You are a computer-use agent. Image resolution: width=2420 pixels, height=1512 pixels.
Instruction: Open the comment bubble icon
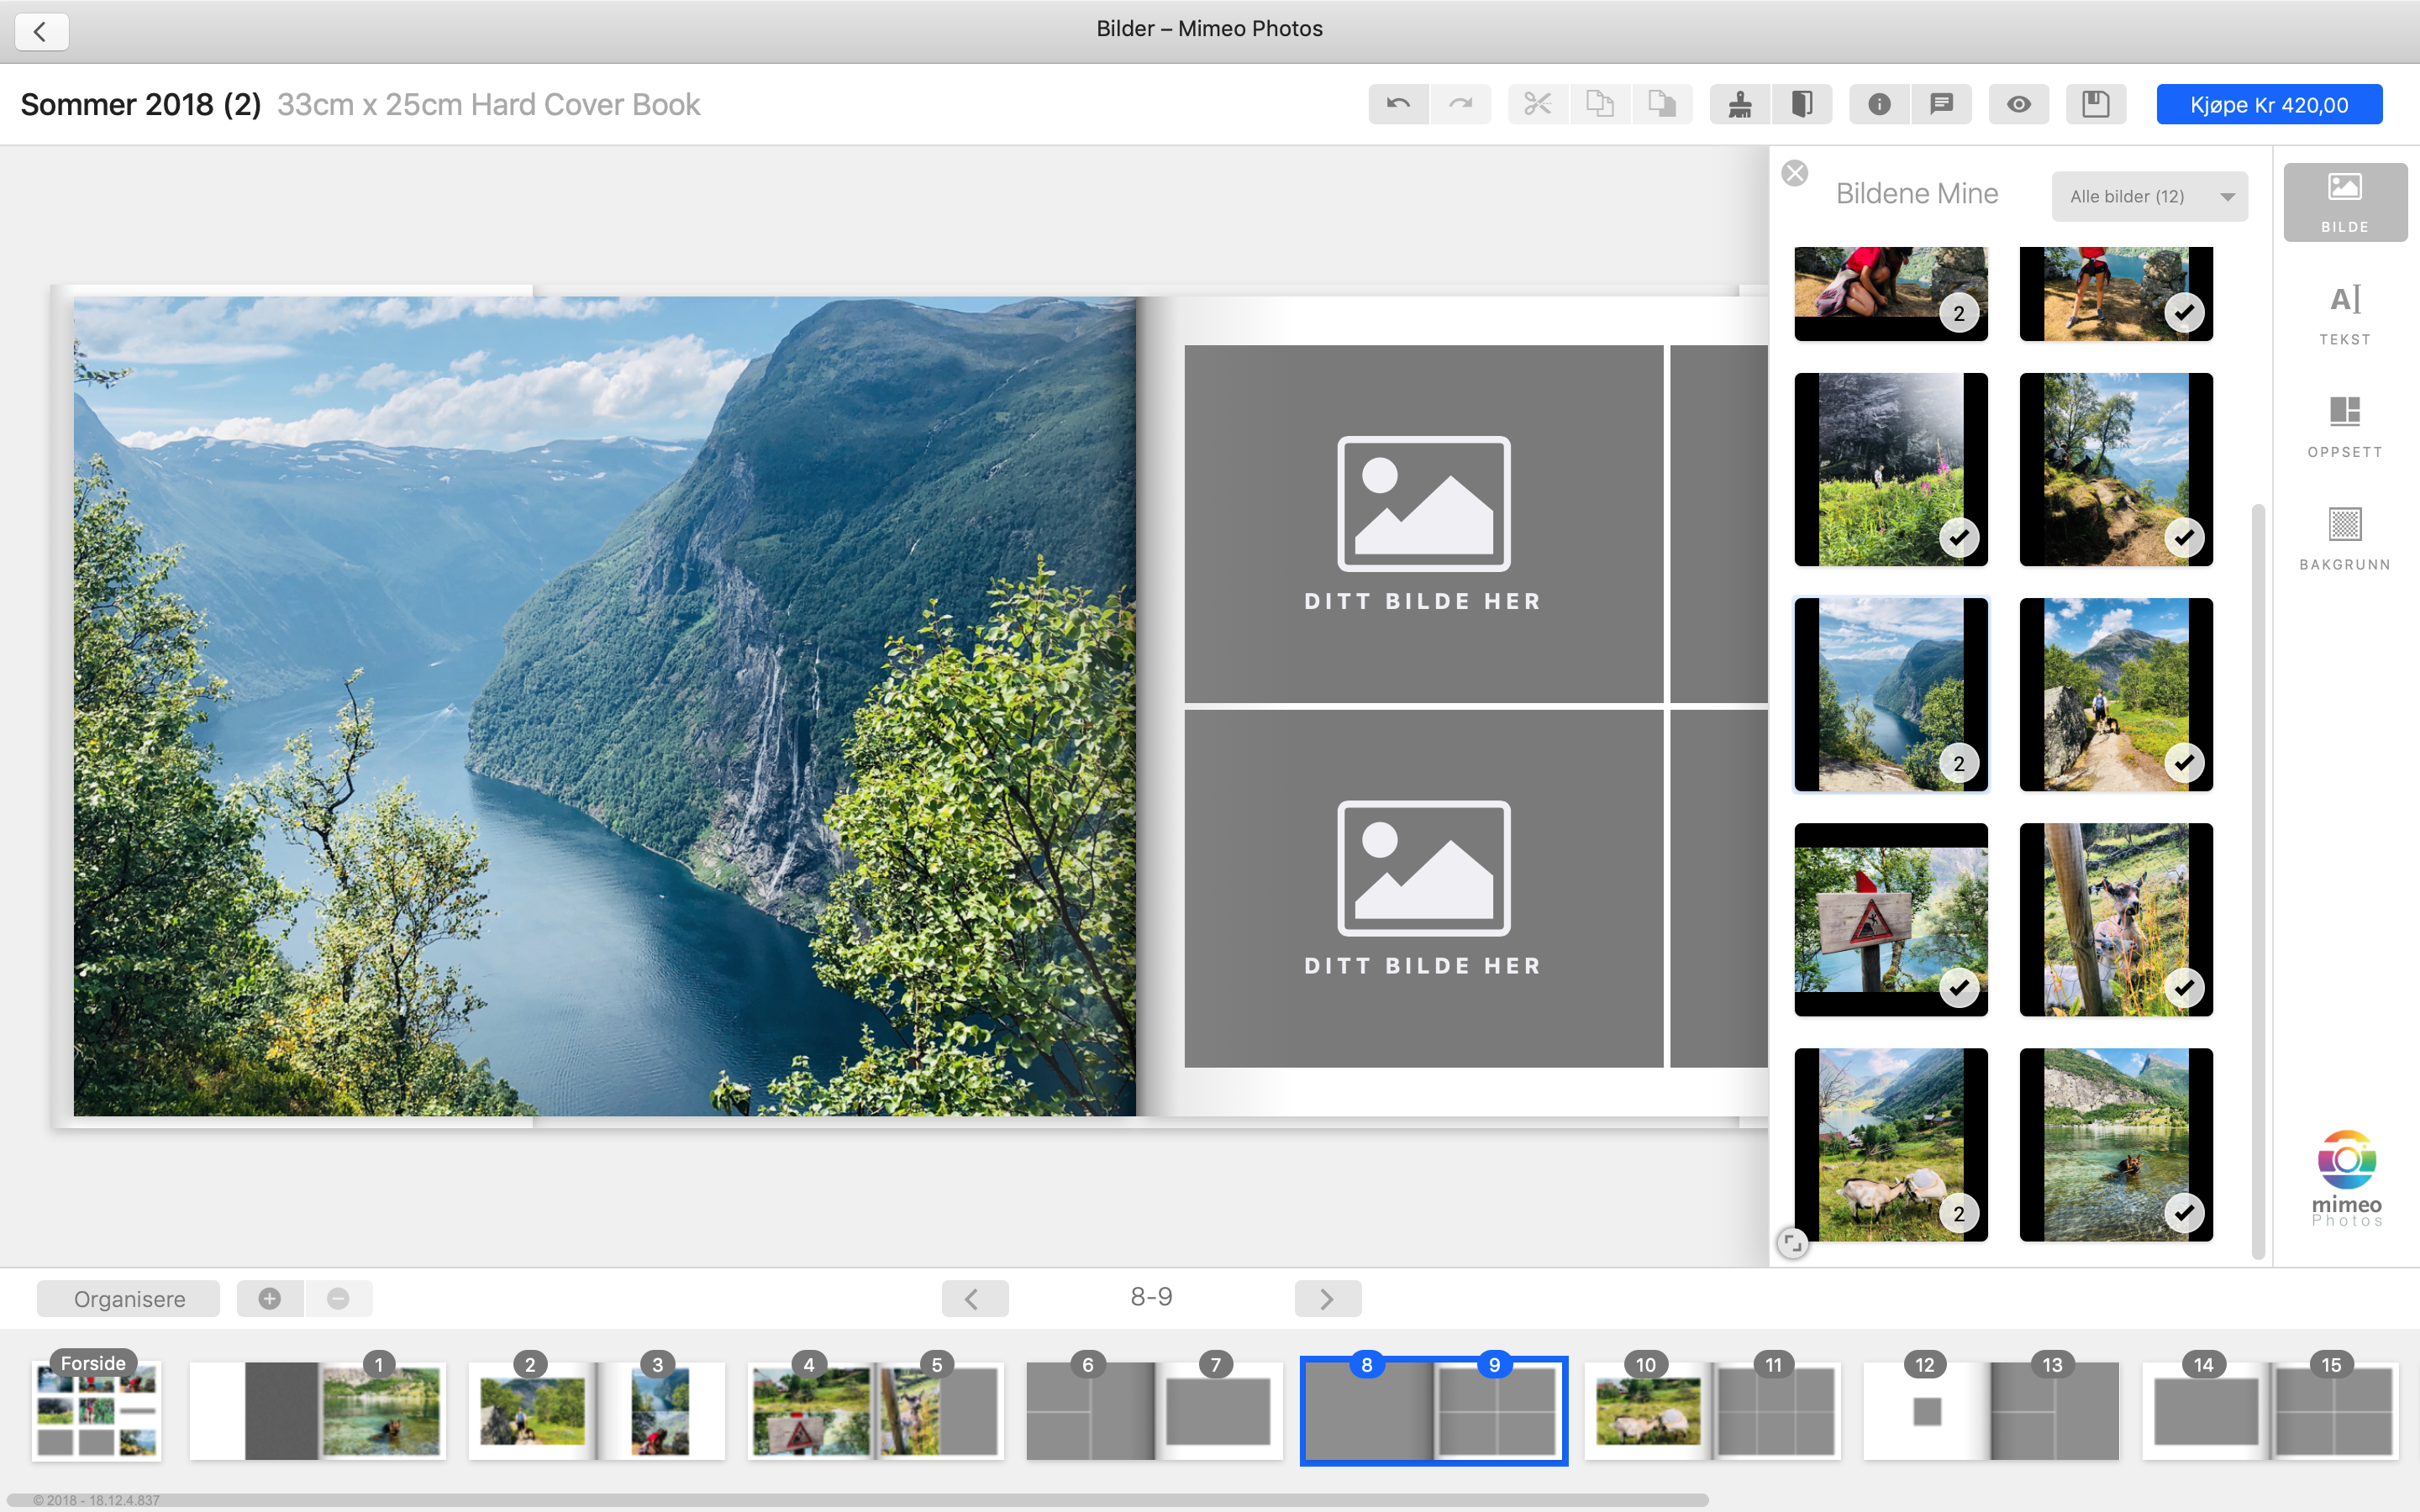pos(1941,104)
